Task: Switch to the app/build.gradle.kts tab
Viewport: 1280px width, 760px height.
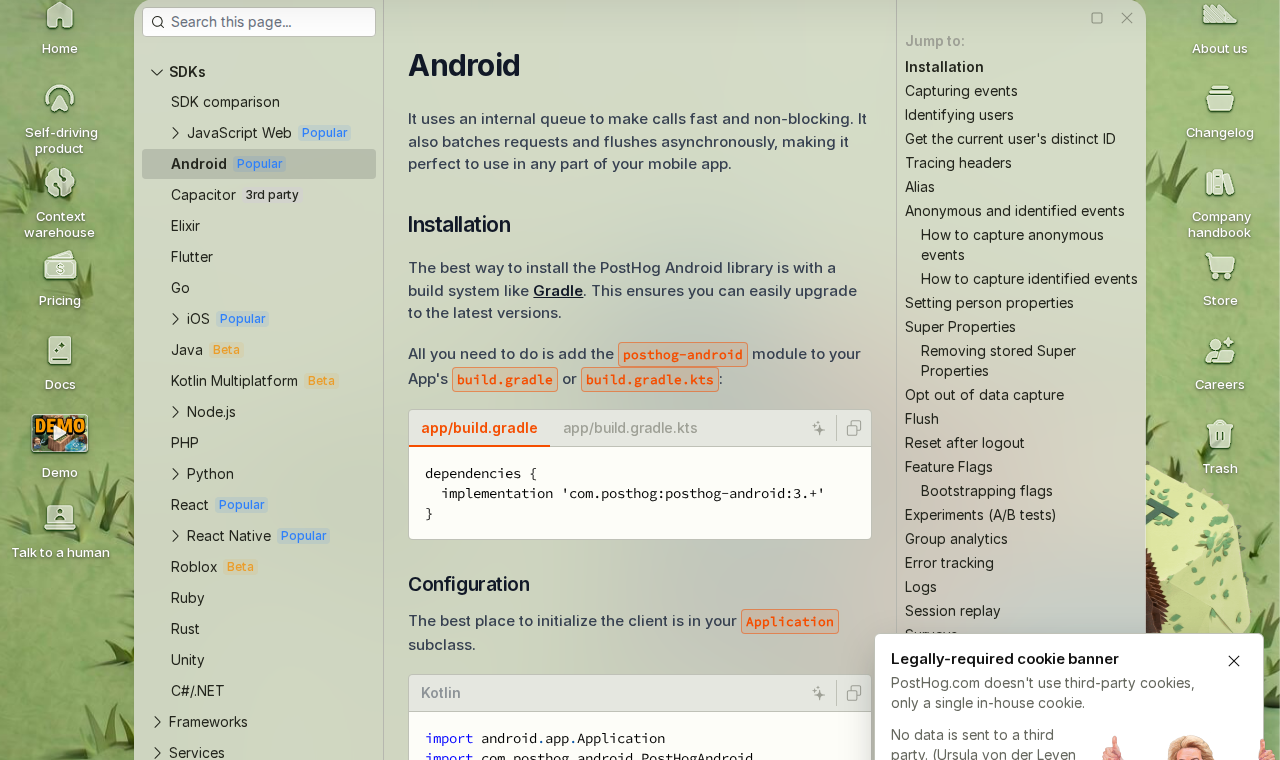Action: [630, 428]
